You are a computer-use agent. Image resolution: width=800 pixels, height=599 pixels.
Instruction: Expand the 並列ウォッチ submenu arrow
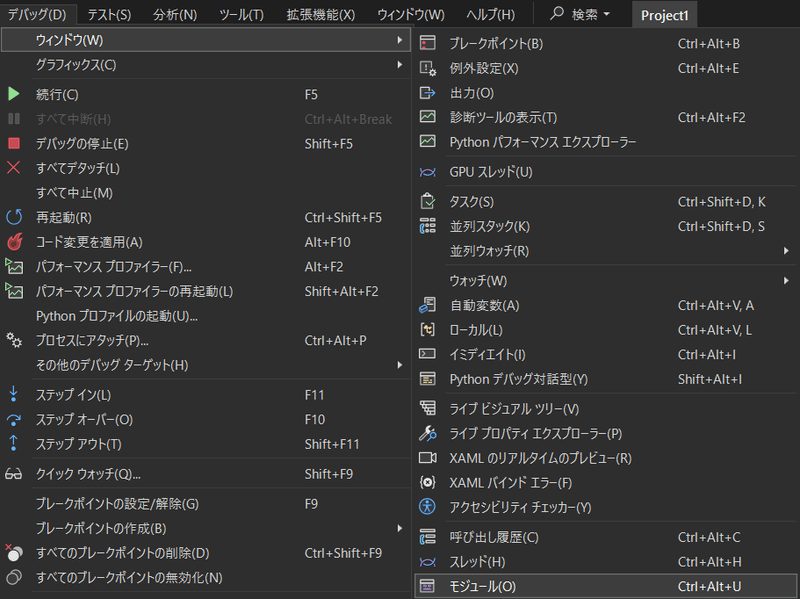click(x=787, y=251)
